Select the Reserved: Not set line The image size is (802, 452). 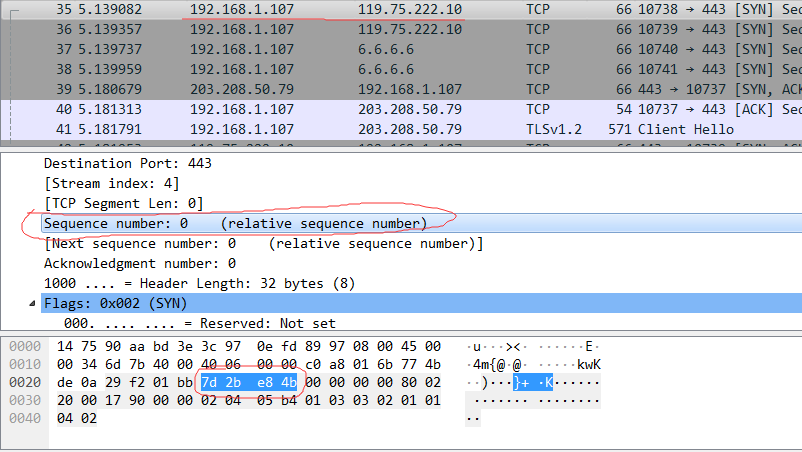click(200, 323)
